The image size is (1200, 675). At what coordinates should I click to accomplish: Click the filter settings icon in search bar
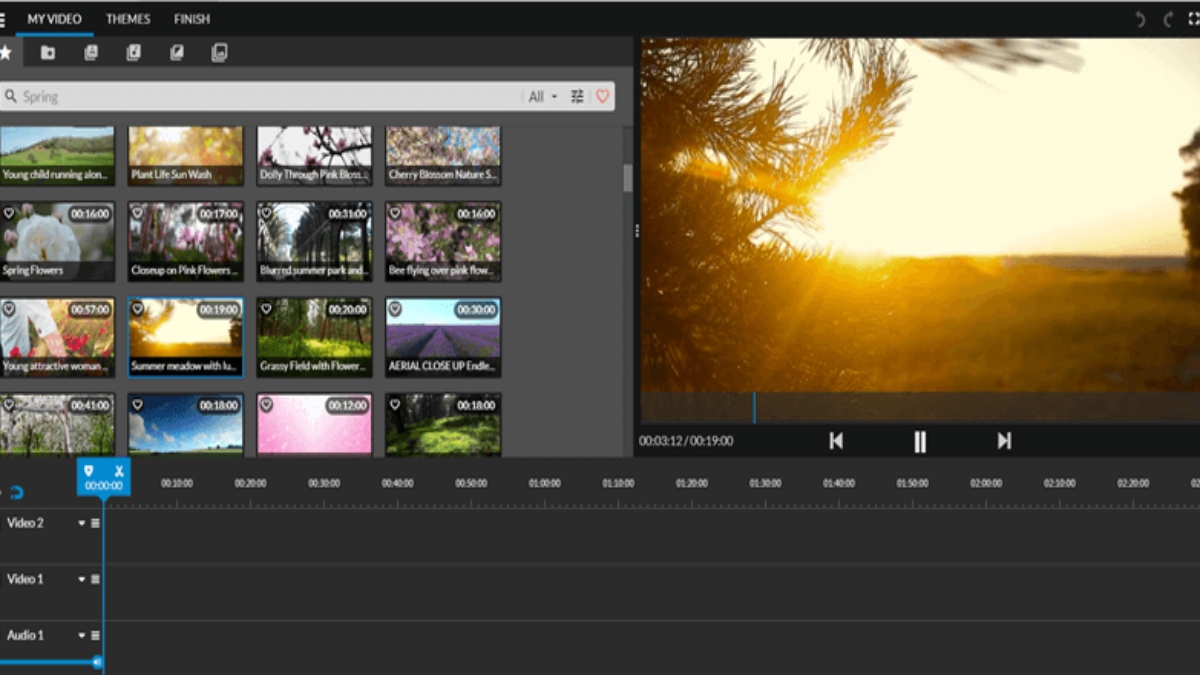click(577, 97)
